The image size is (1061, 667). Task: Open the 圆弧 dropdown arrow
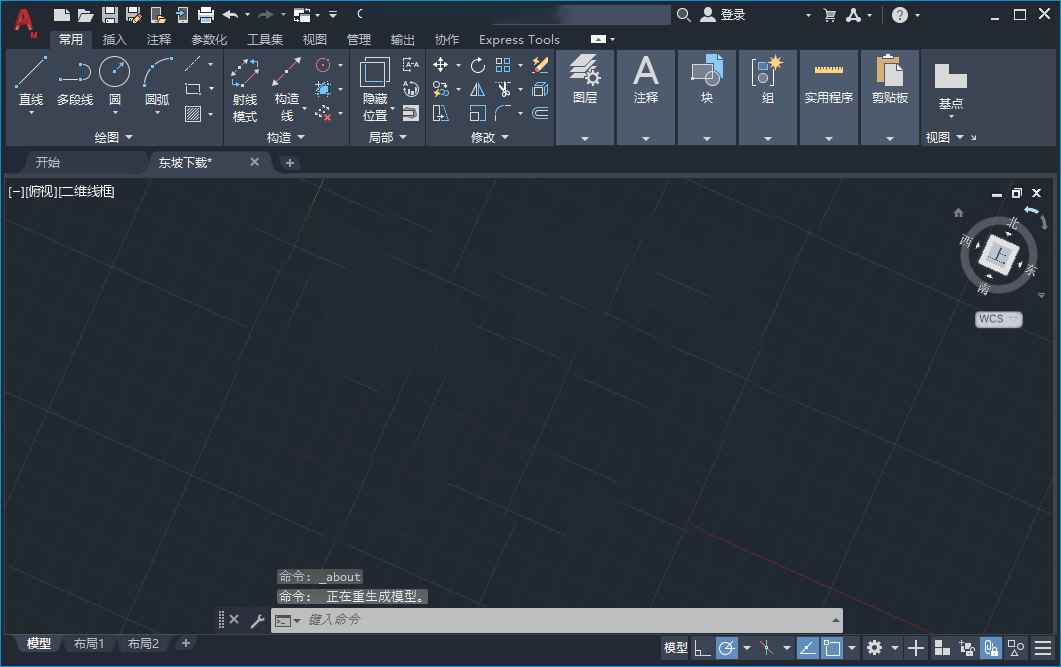coord(157,112)
